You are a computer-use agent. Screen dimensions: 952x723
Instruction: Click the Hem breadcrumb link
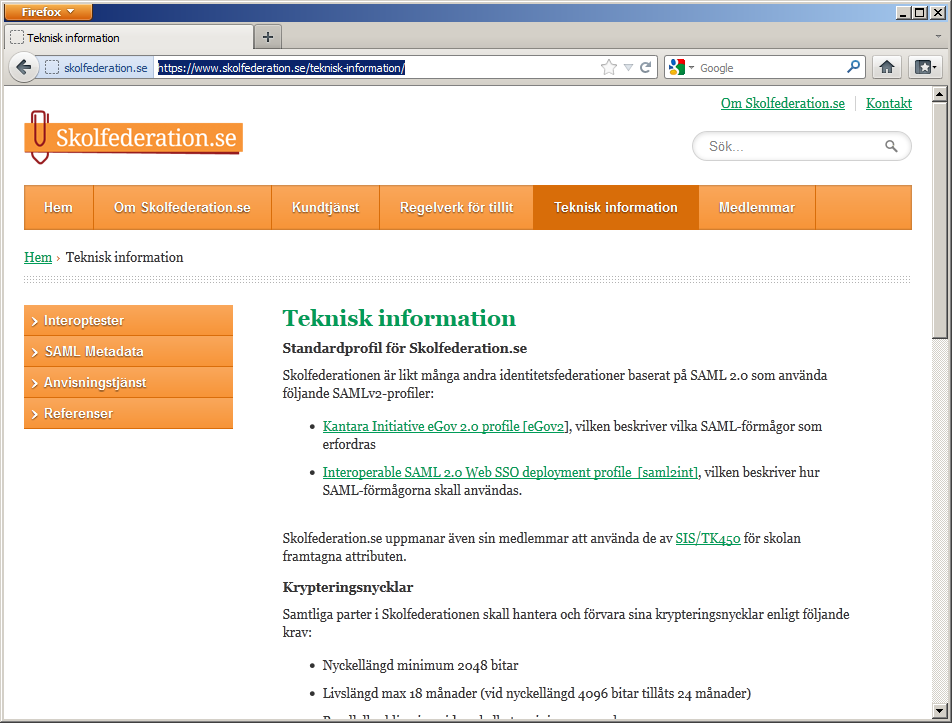tap(38, 257)
